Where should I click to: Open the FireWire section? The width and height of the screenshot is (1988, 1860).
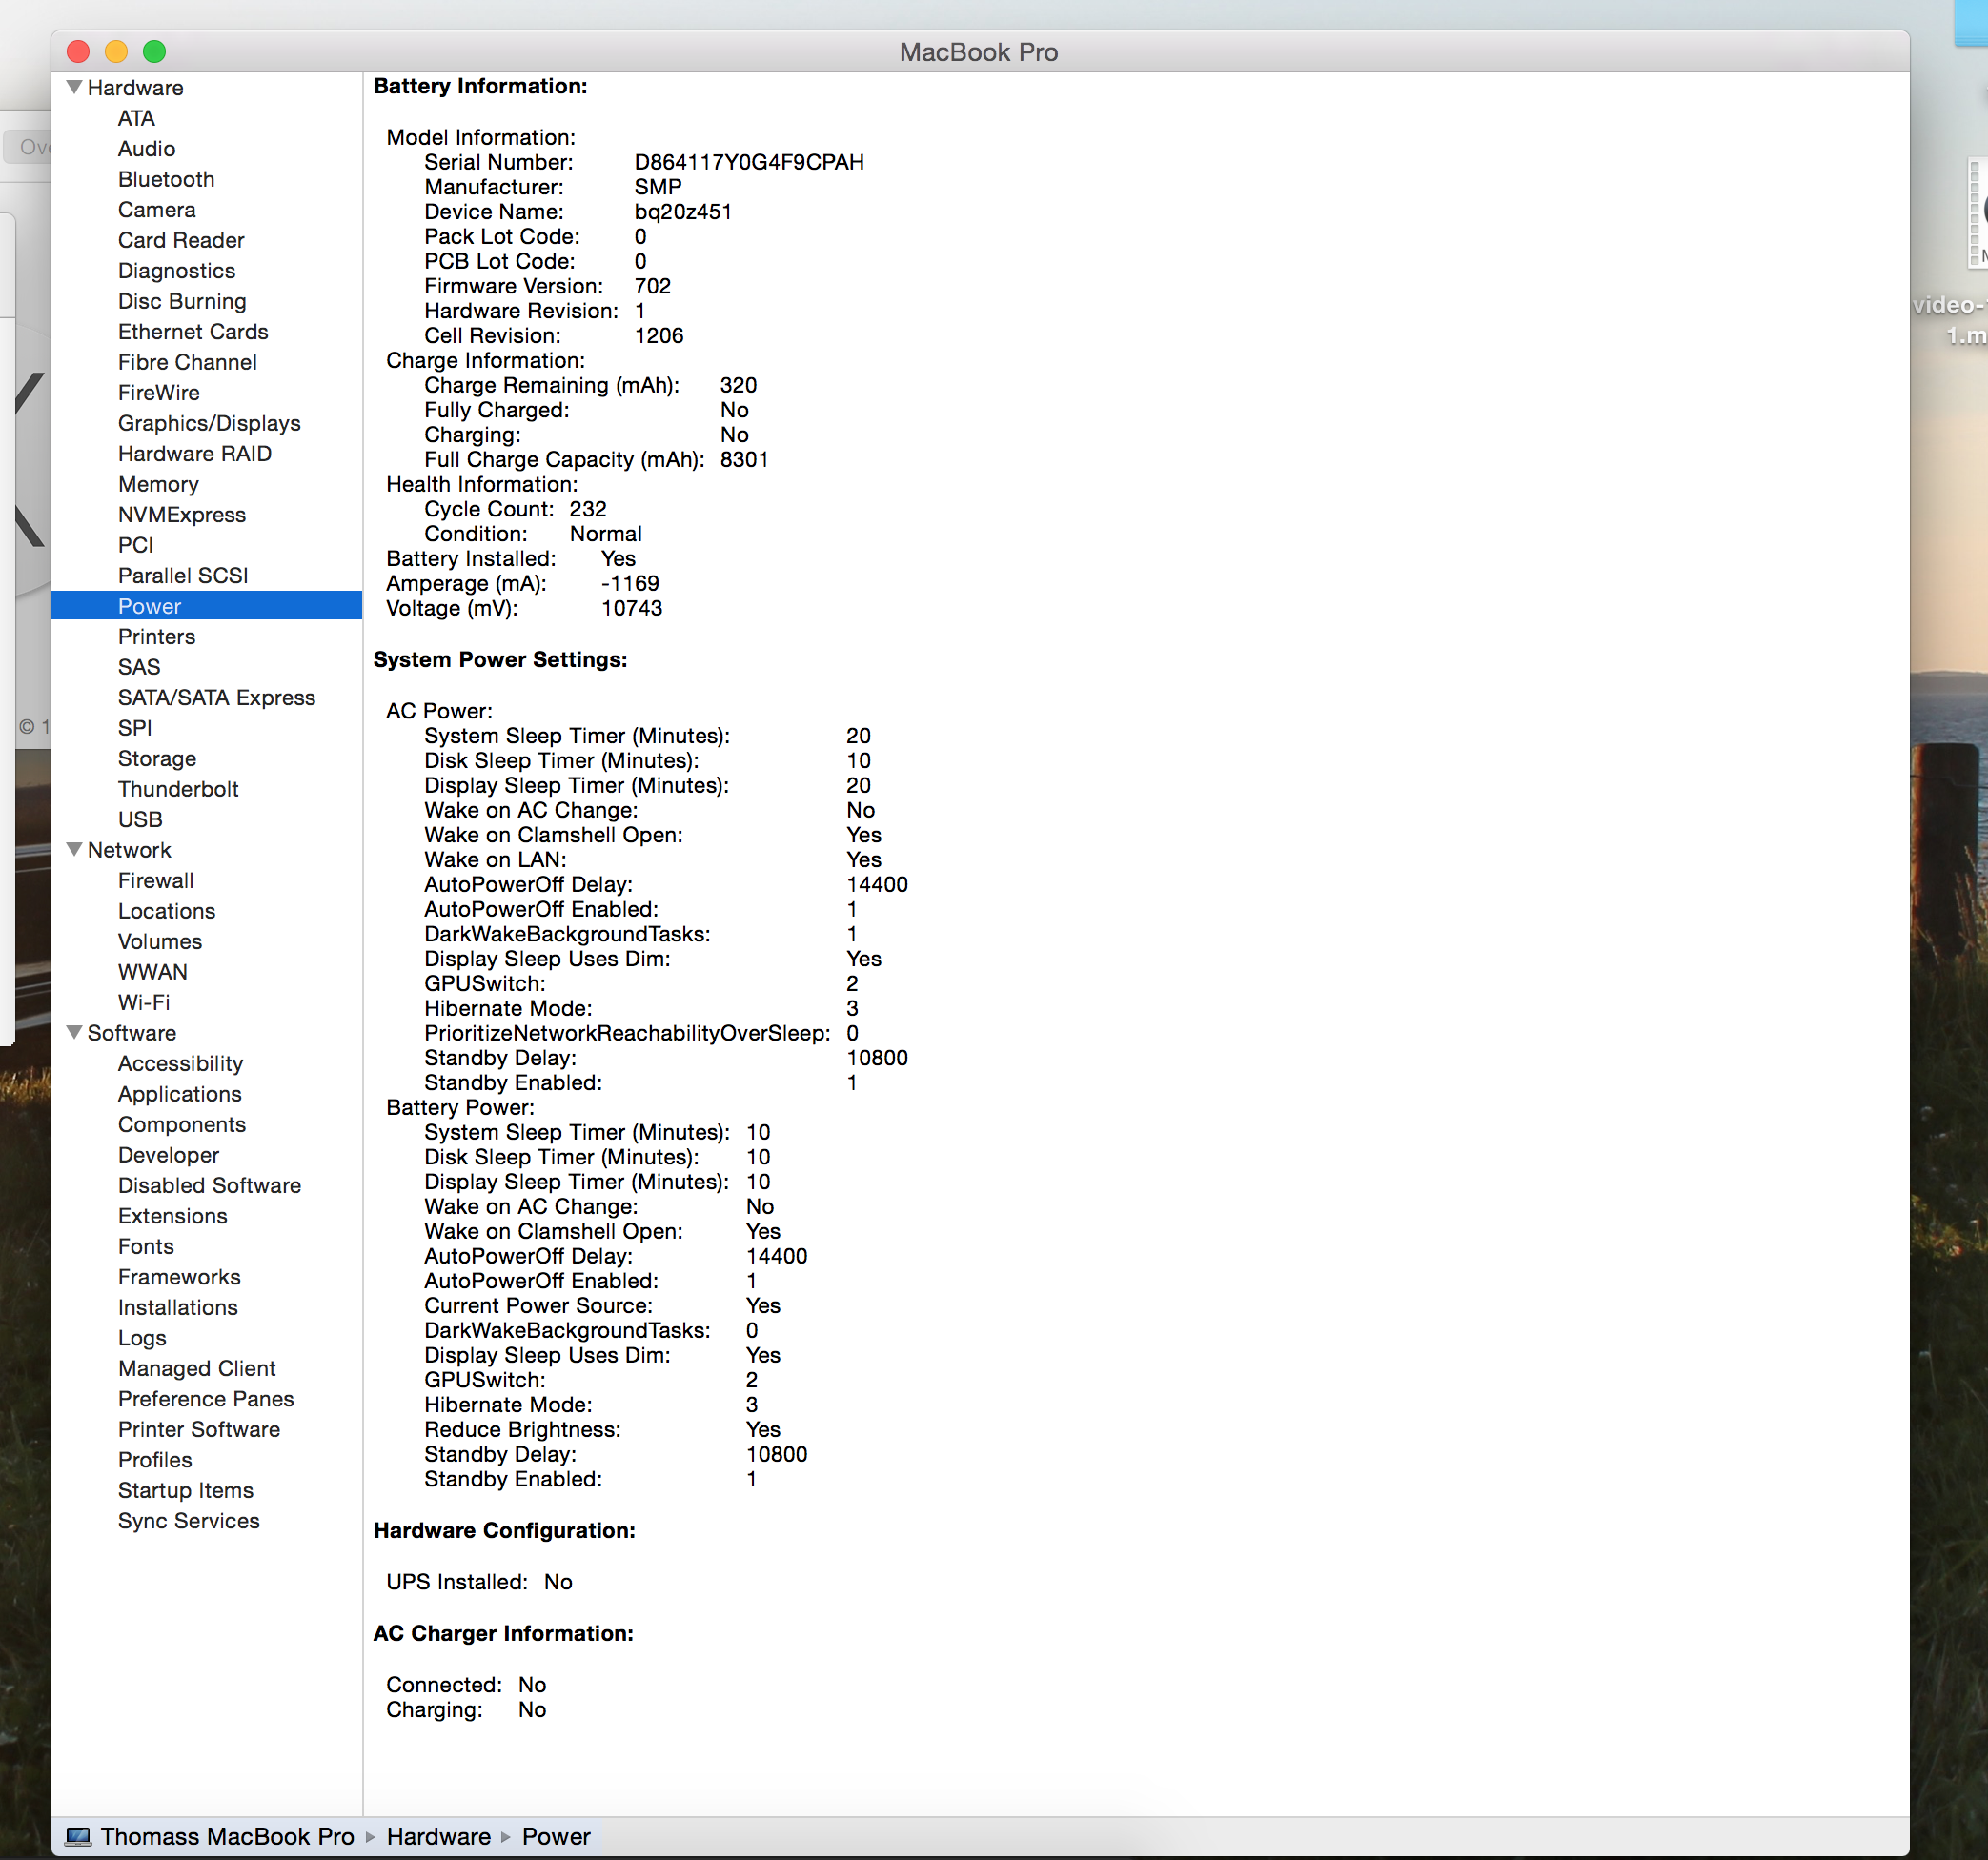[158, 392]
